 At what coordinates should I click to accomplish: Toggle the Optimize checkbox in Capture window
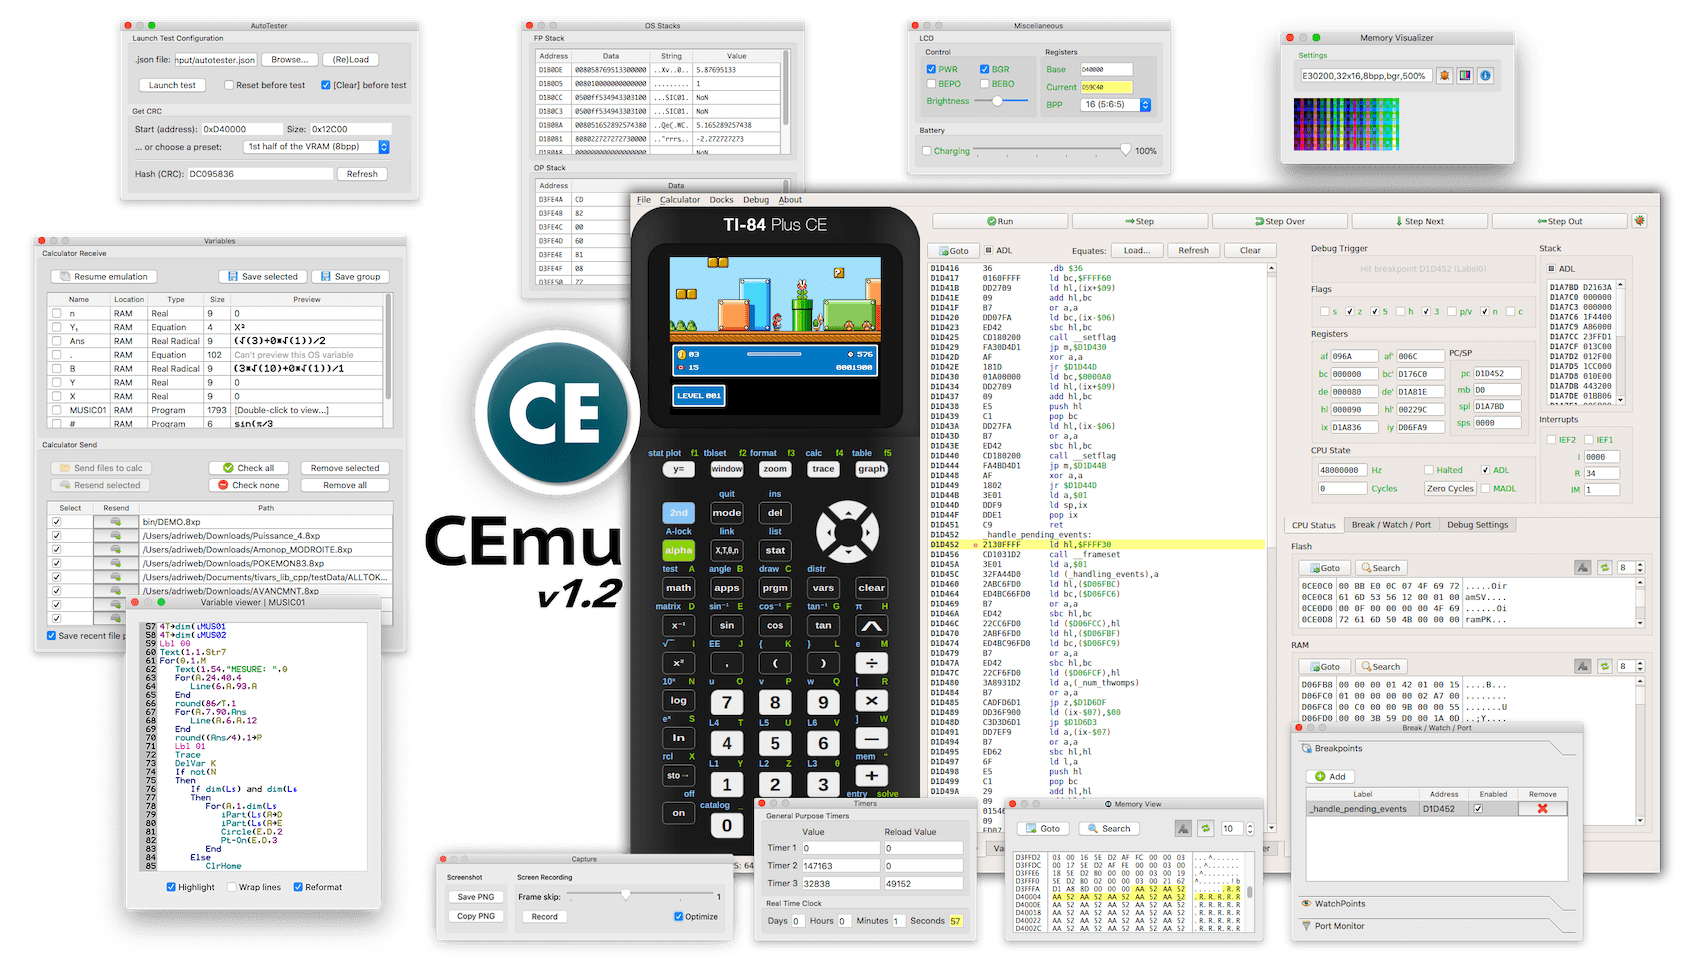tap(679, 916)
